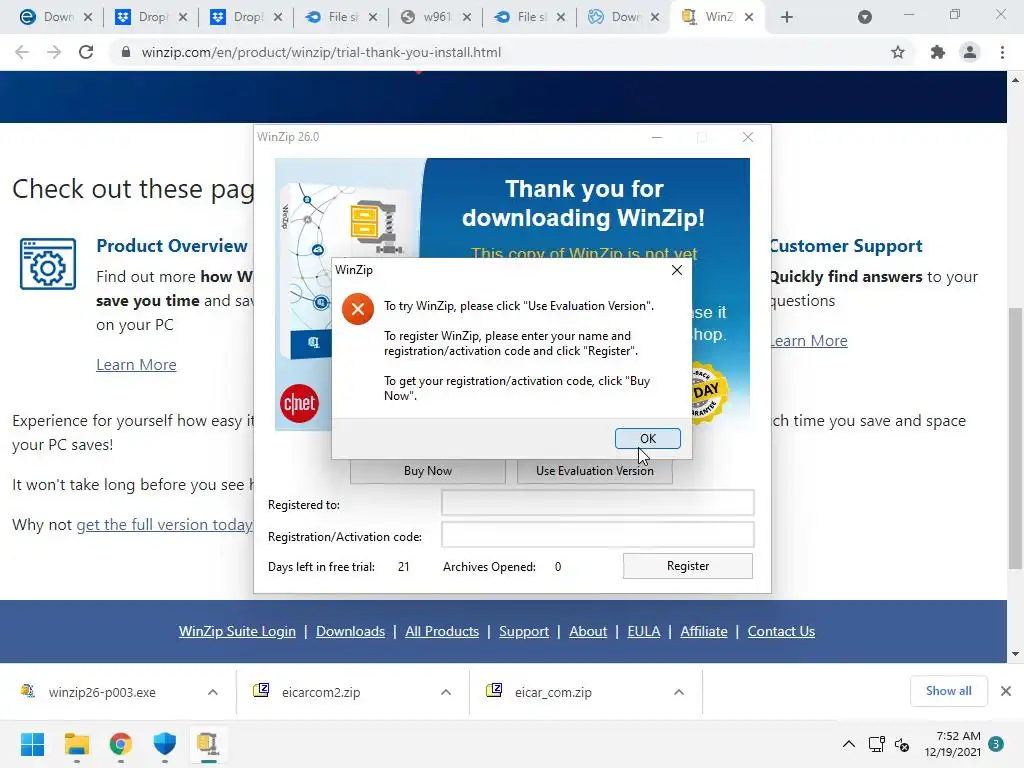Click the 'get the full version today' link
The image size is (1024, 768).
165,524
